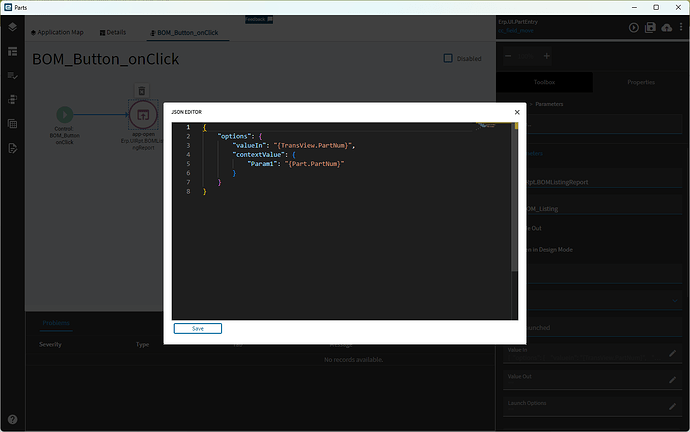The image size is (690, 432).
Task: Click line number 8 in editor gutter
Action: pos(188,191)
